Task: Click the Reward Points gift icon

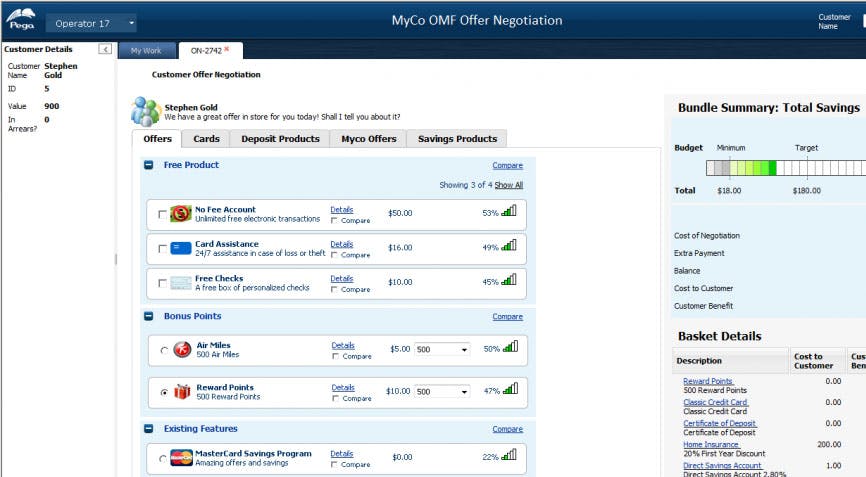Action: [x=182, y=392]
